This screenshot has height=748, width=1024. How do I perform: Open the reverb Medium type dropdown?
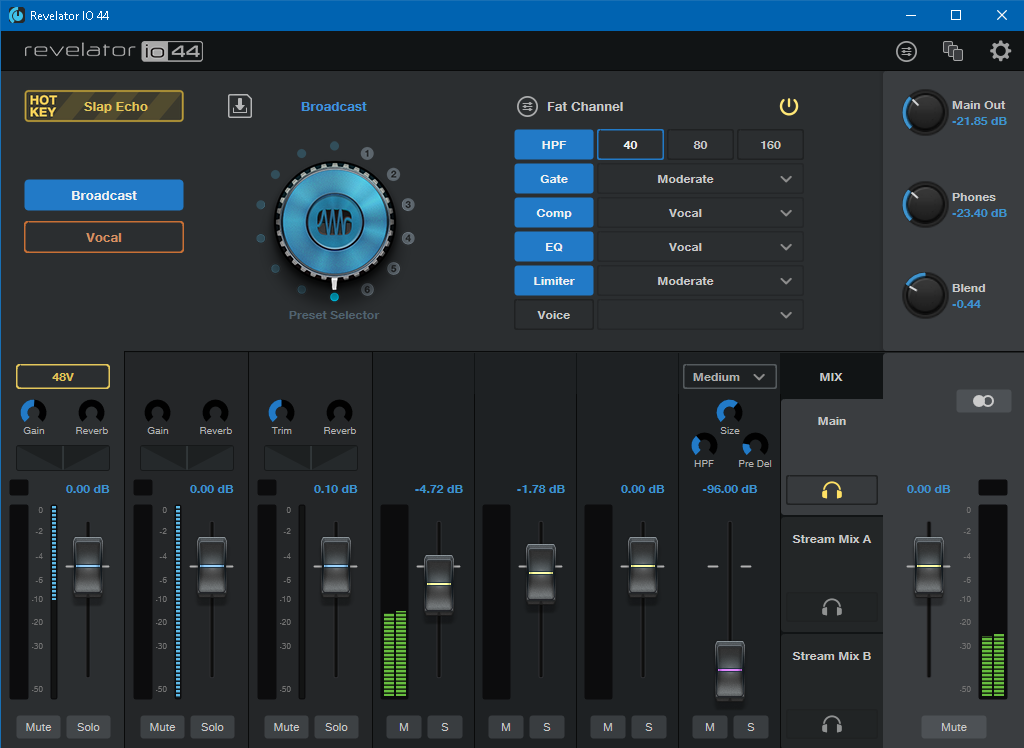point(729,376)
